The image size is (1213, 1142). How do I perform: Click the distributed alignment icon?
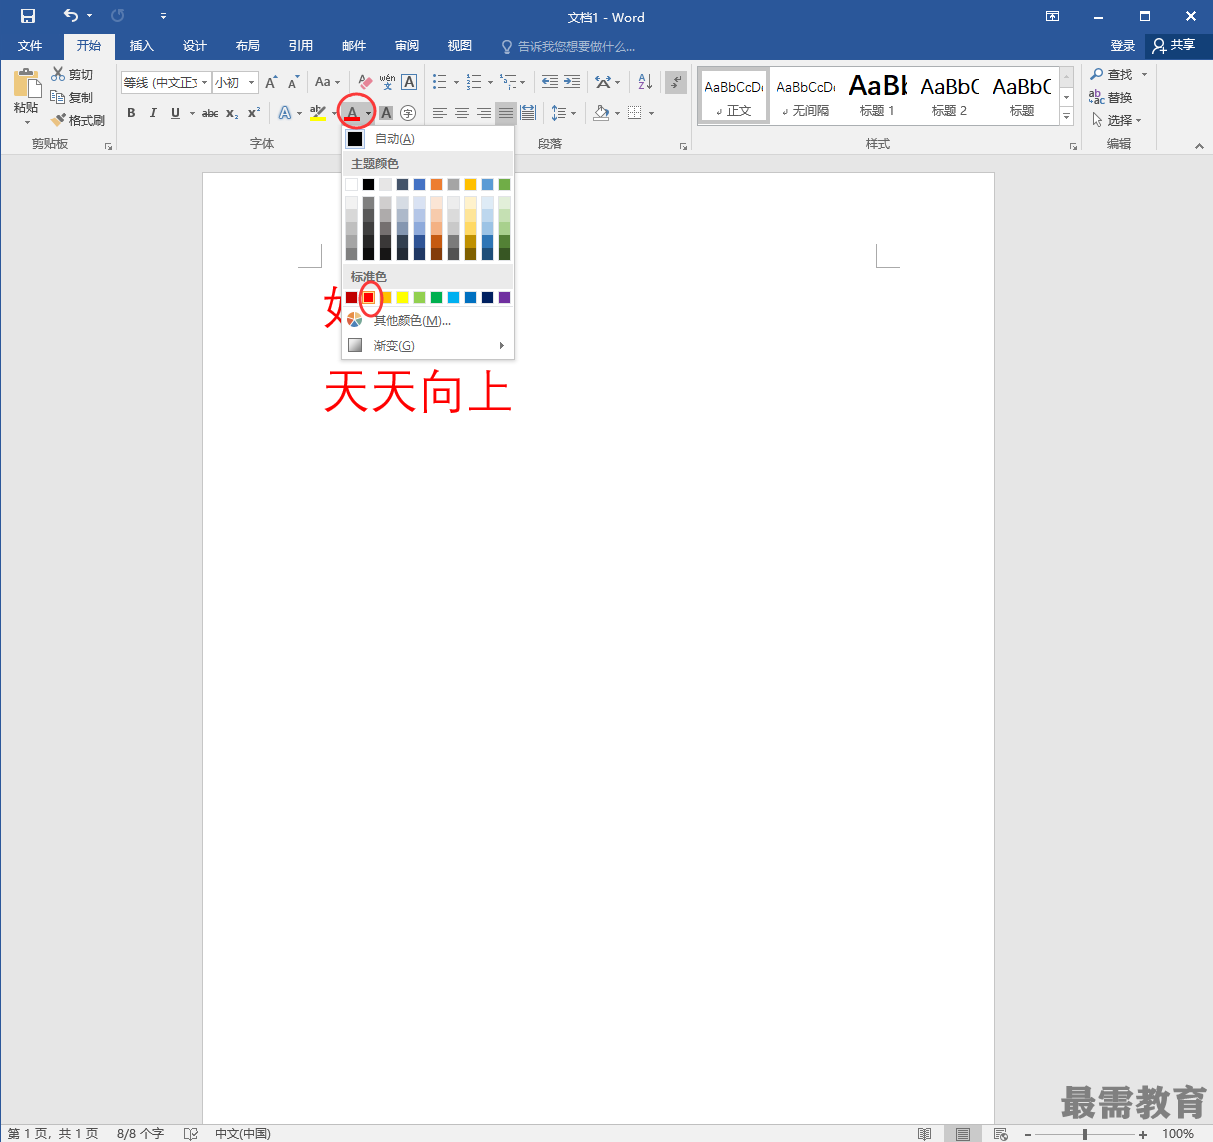click(528, 113)
